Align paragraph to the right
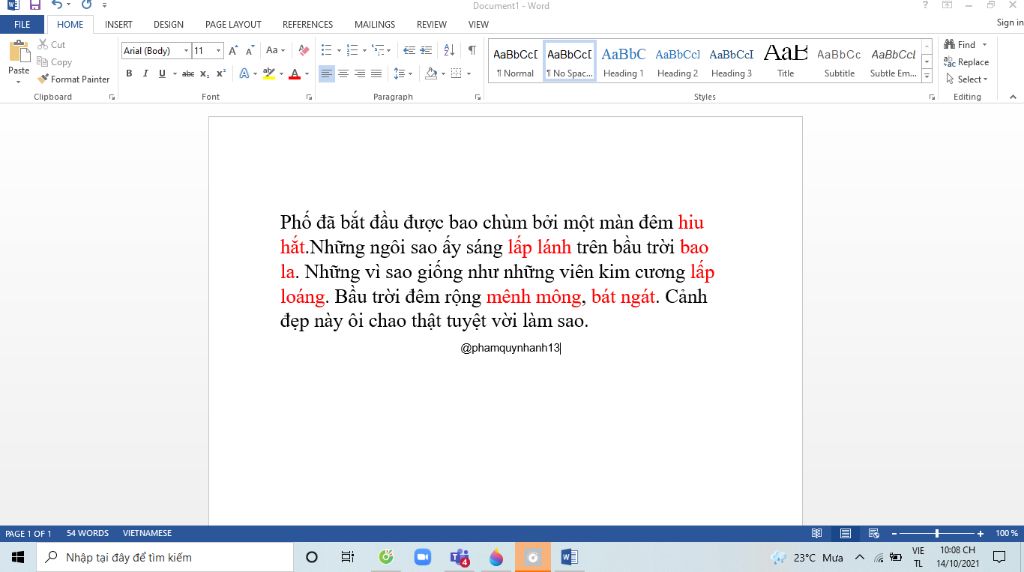Image resolution: width=1024 pixels, height=572 pixels. click(360, 74)
